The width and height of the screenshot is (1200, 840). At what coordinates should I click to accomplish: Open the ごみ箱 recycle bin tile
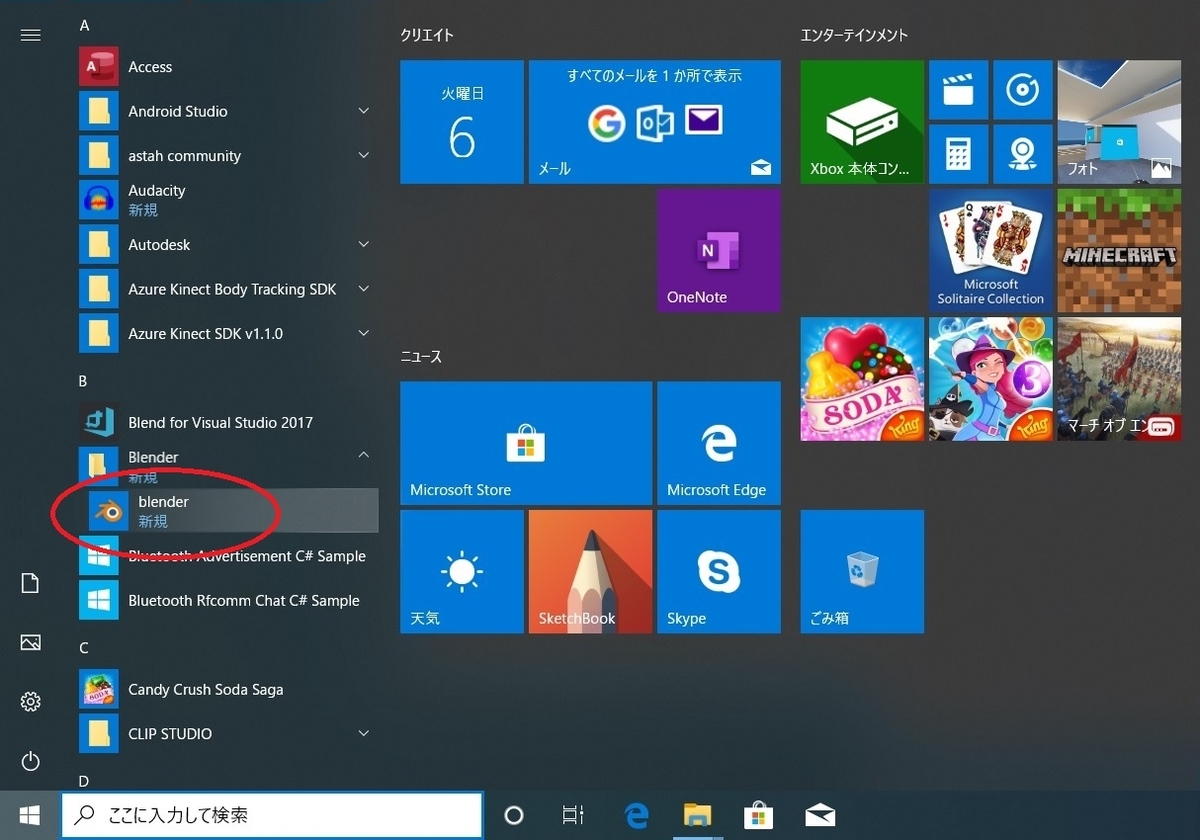click(x=862, y=571)
